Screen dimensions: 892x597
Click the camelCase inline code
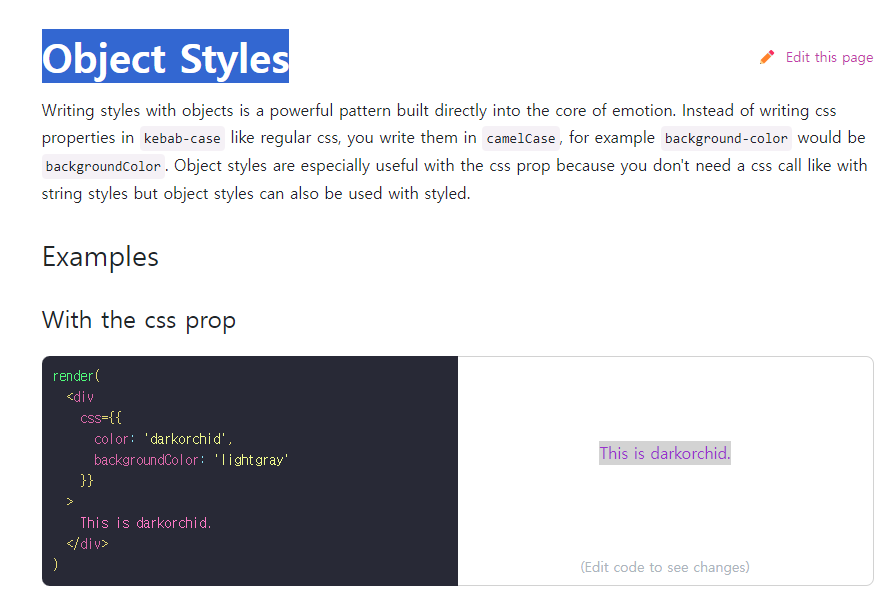coord(521,138)
